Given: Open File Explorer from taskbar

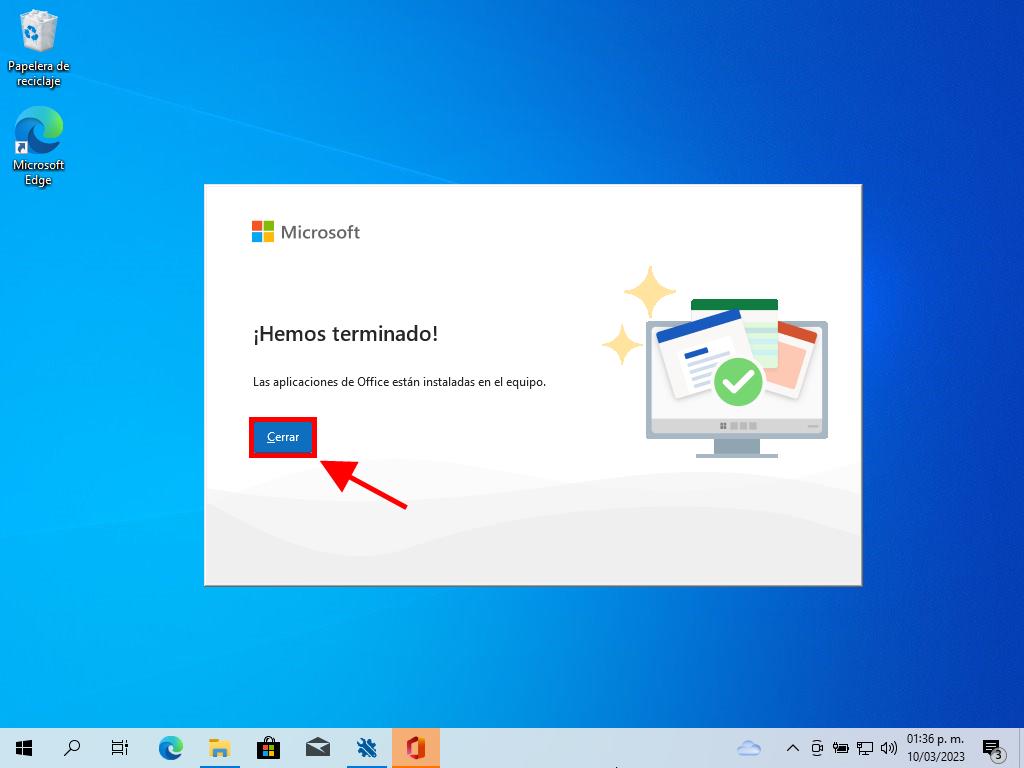Looking at the screenshot, I should [x=219, y=748].
